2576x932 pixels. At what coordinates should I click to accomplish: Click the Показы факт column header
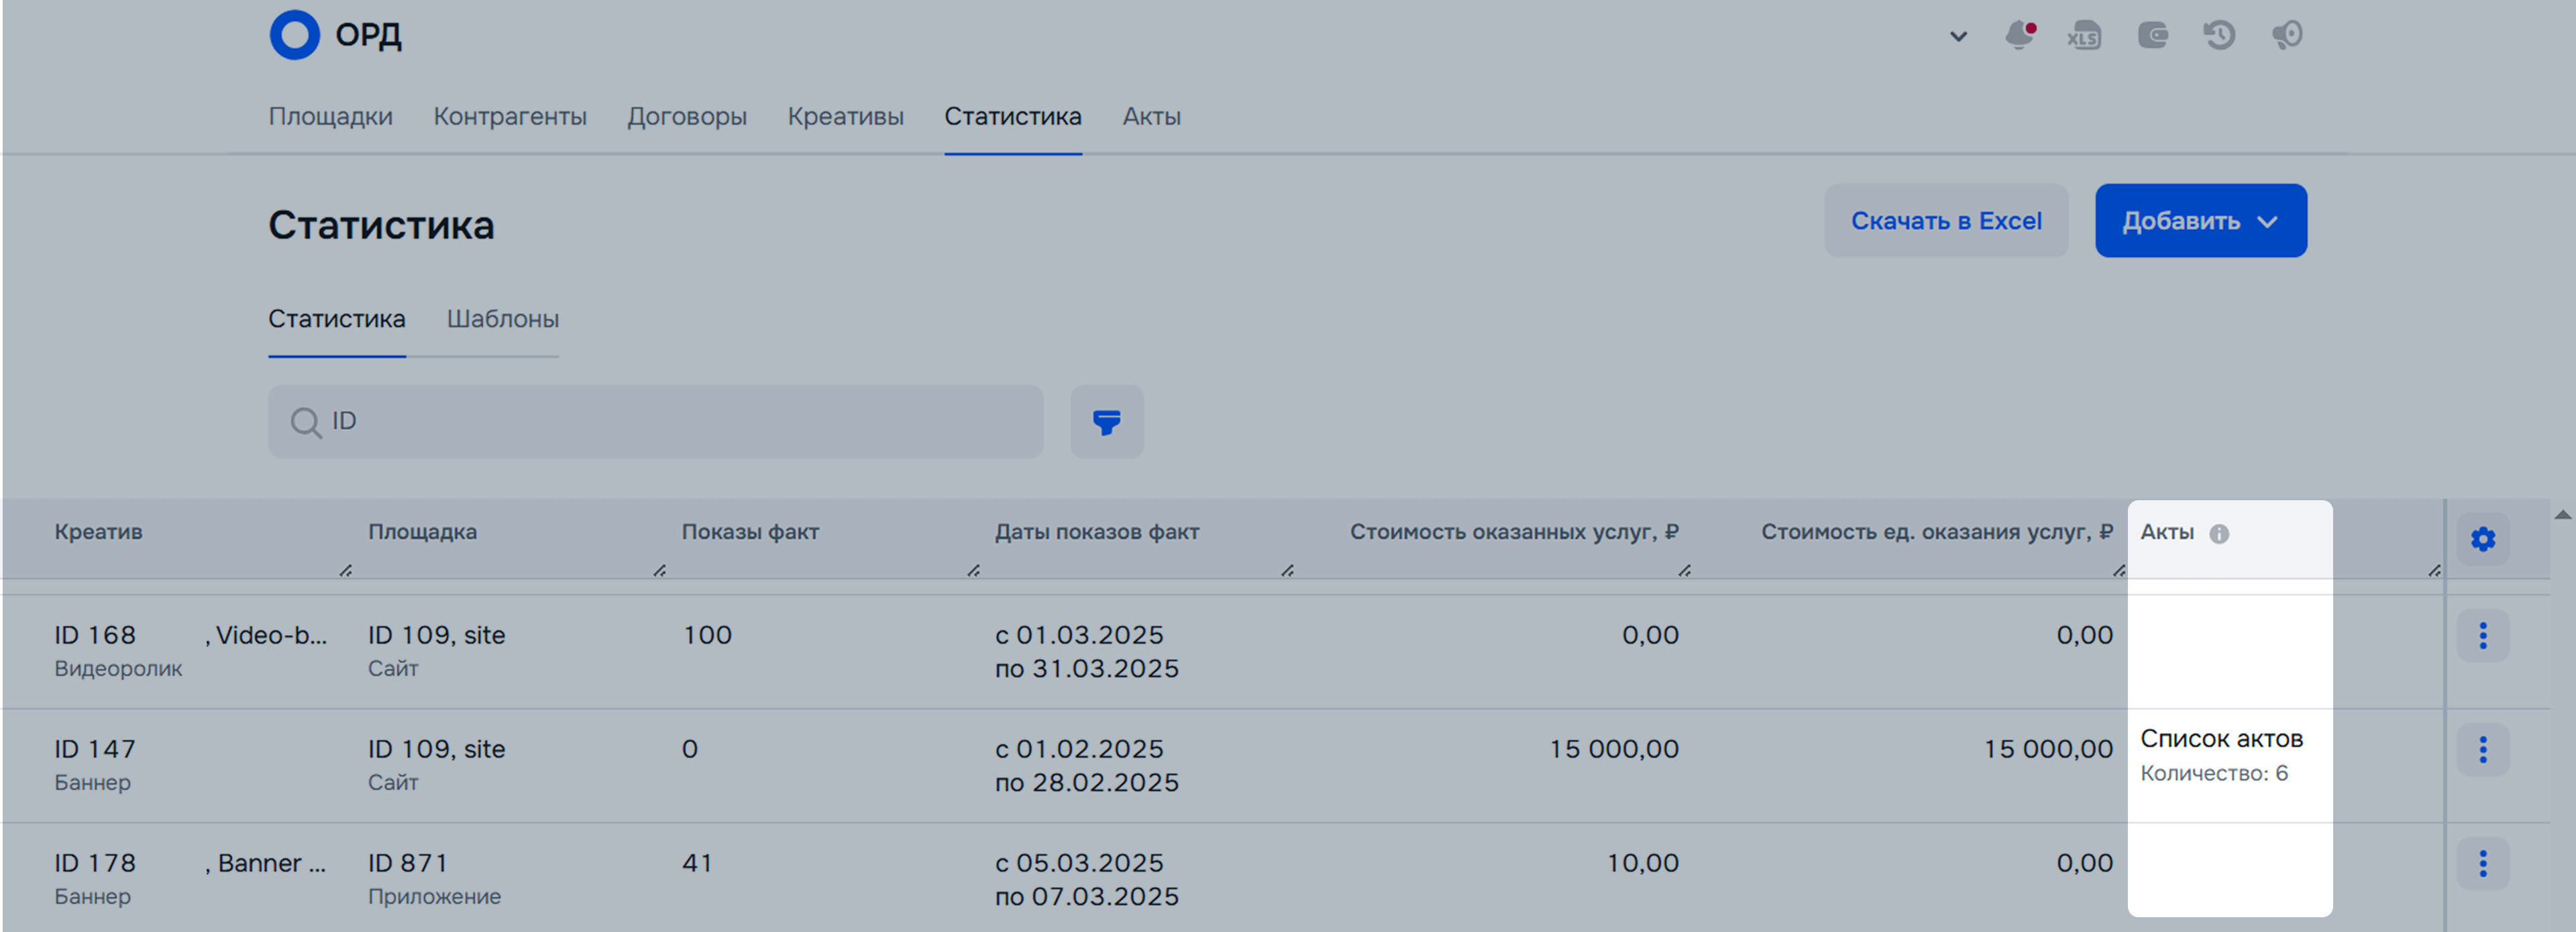click(x=750, y=532)
